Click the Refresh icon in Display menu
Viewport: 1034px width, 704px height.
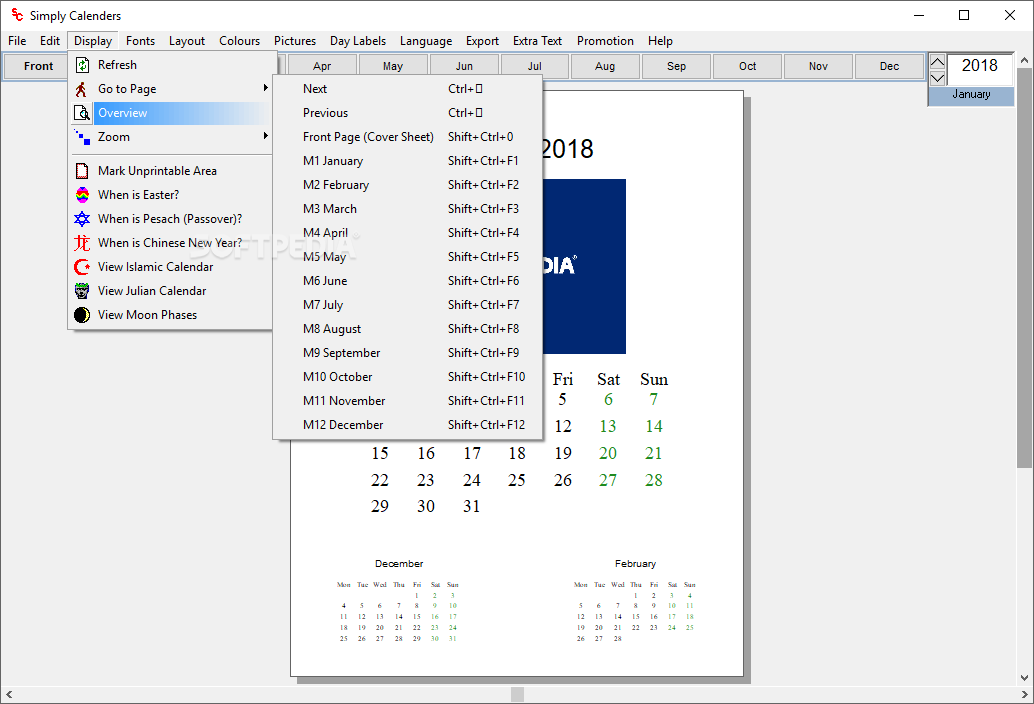(x=82, y=65)
